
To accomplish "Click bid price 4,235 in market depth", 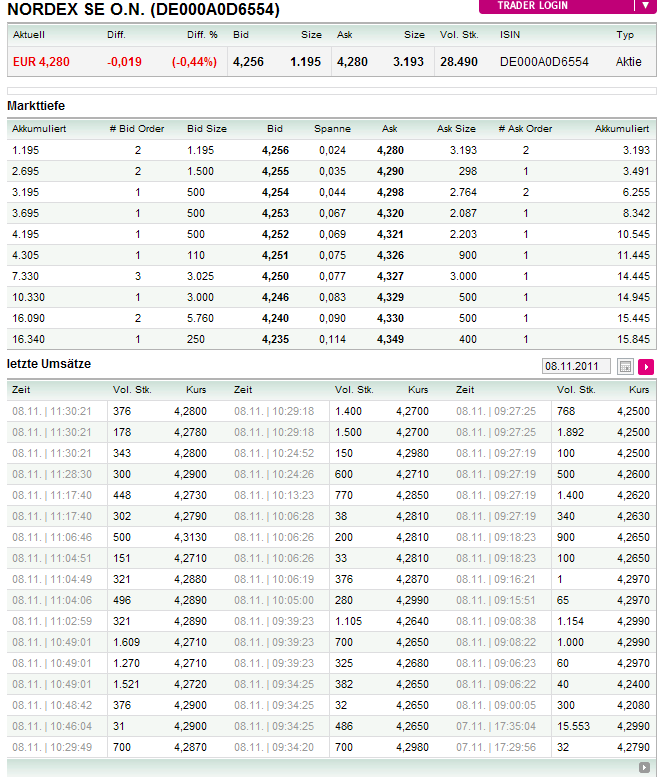I will [275, 339].
